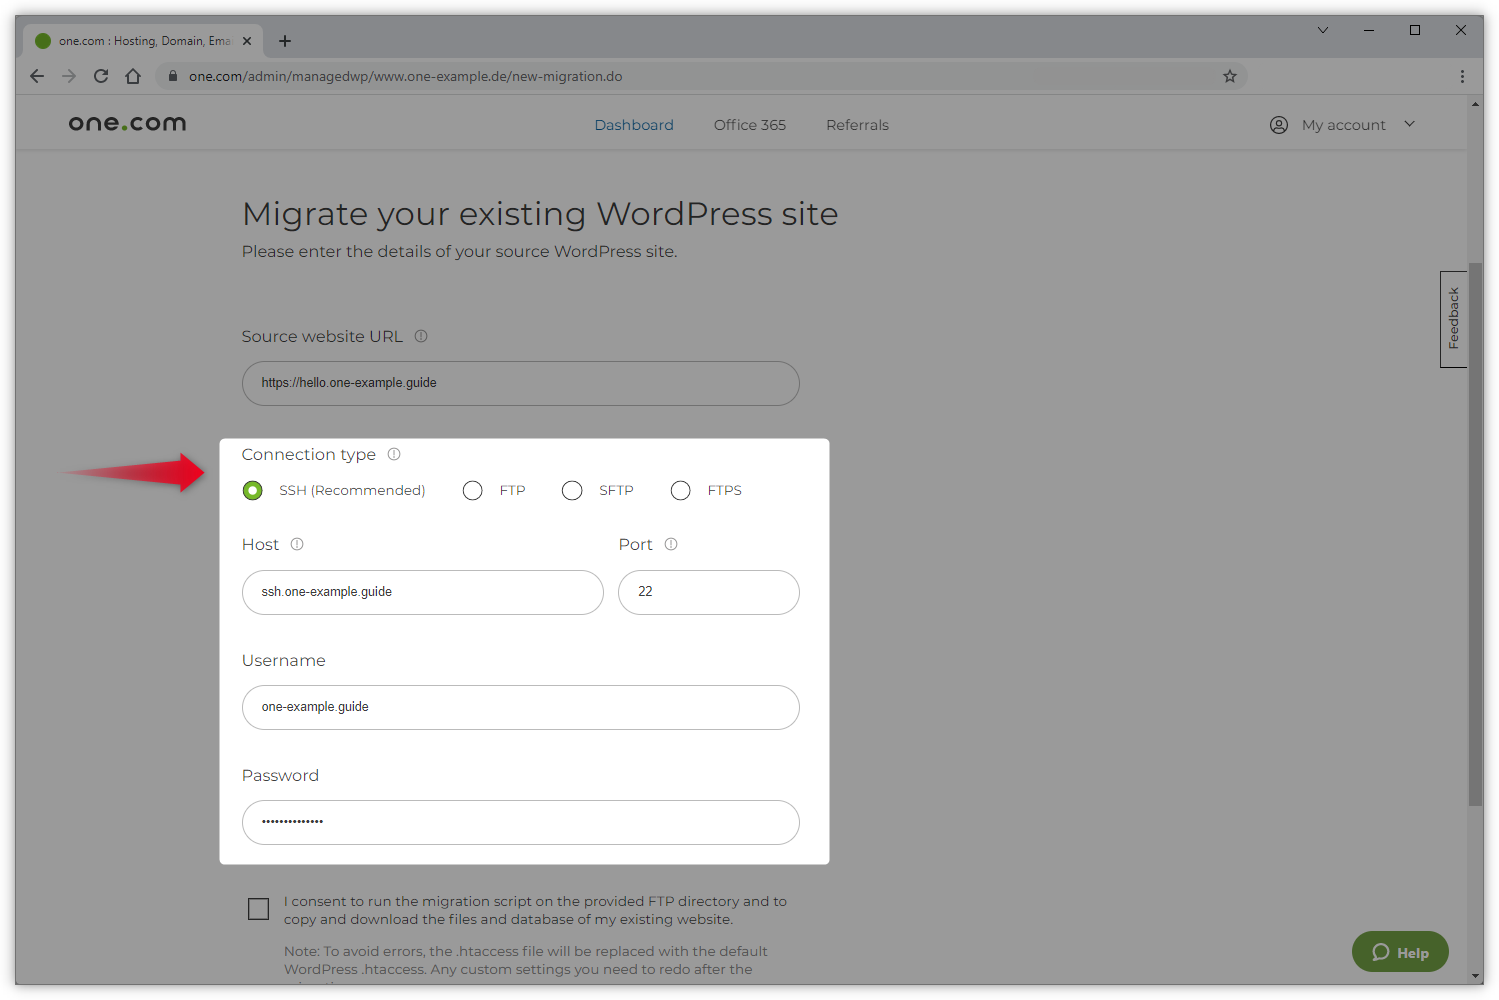Click the info icon next to Port label
1499x1000 pixels.
coord(671,544)
